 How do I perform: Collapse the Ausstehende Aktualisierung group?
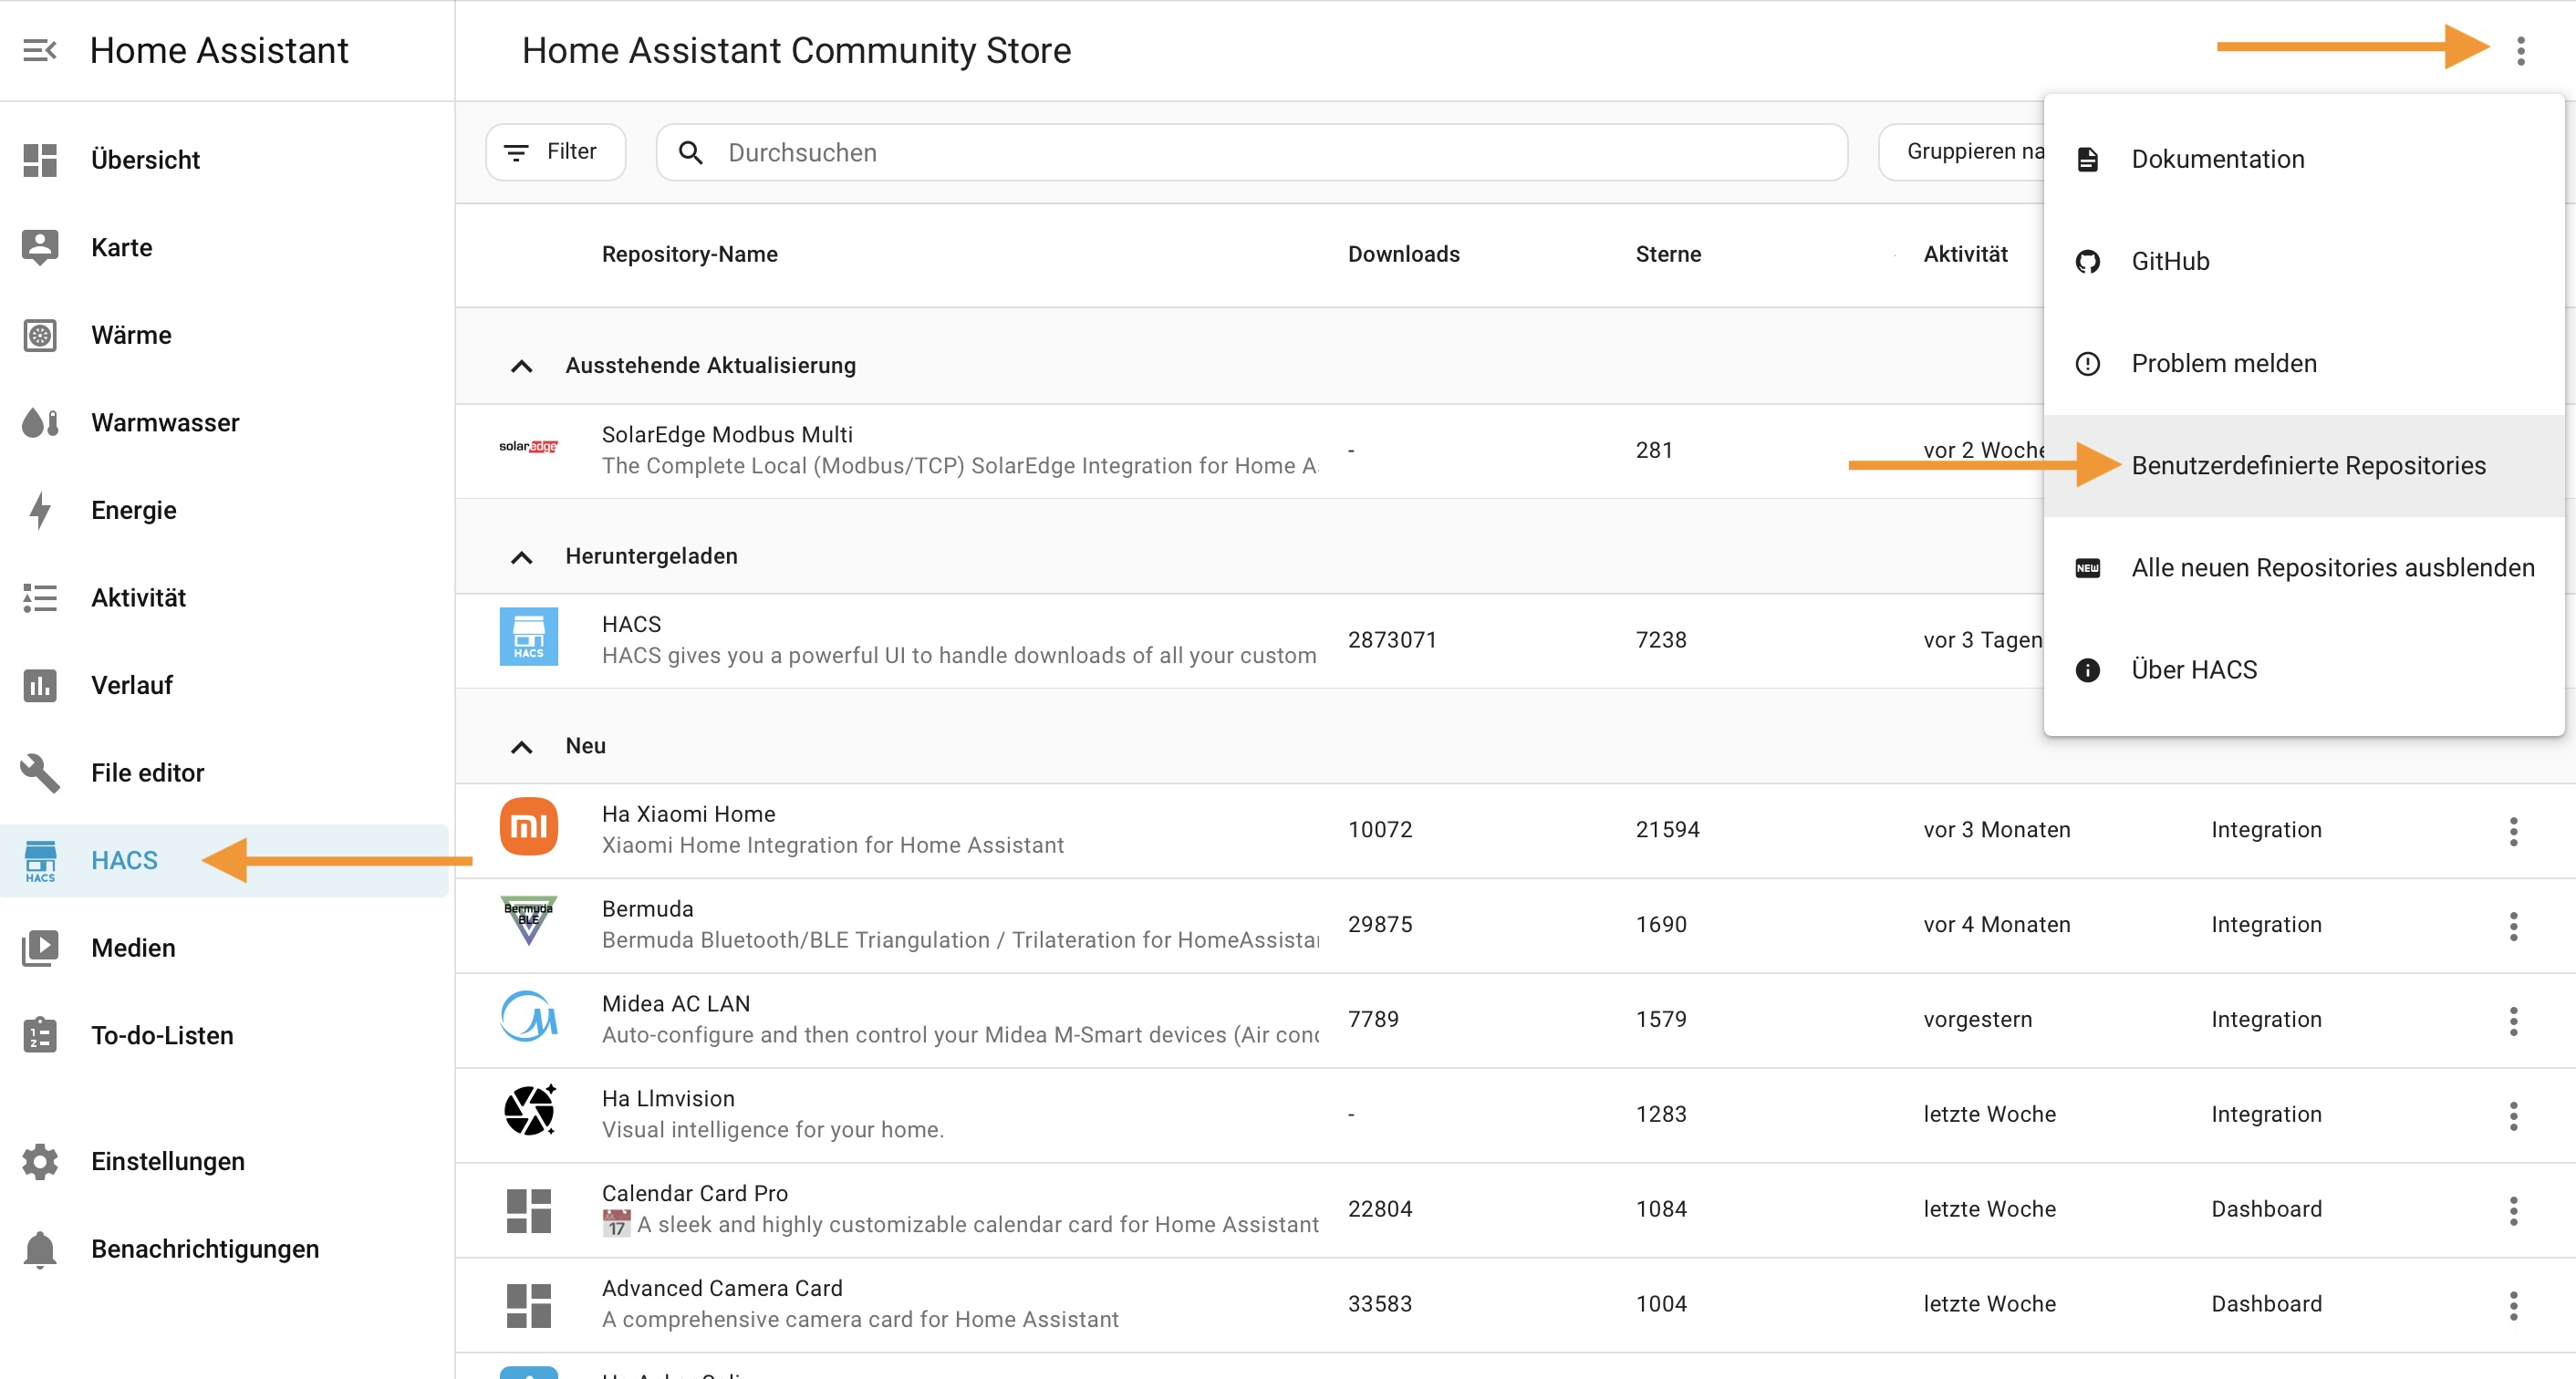tap(521, 366)
